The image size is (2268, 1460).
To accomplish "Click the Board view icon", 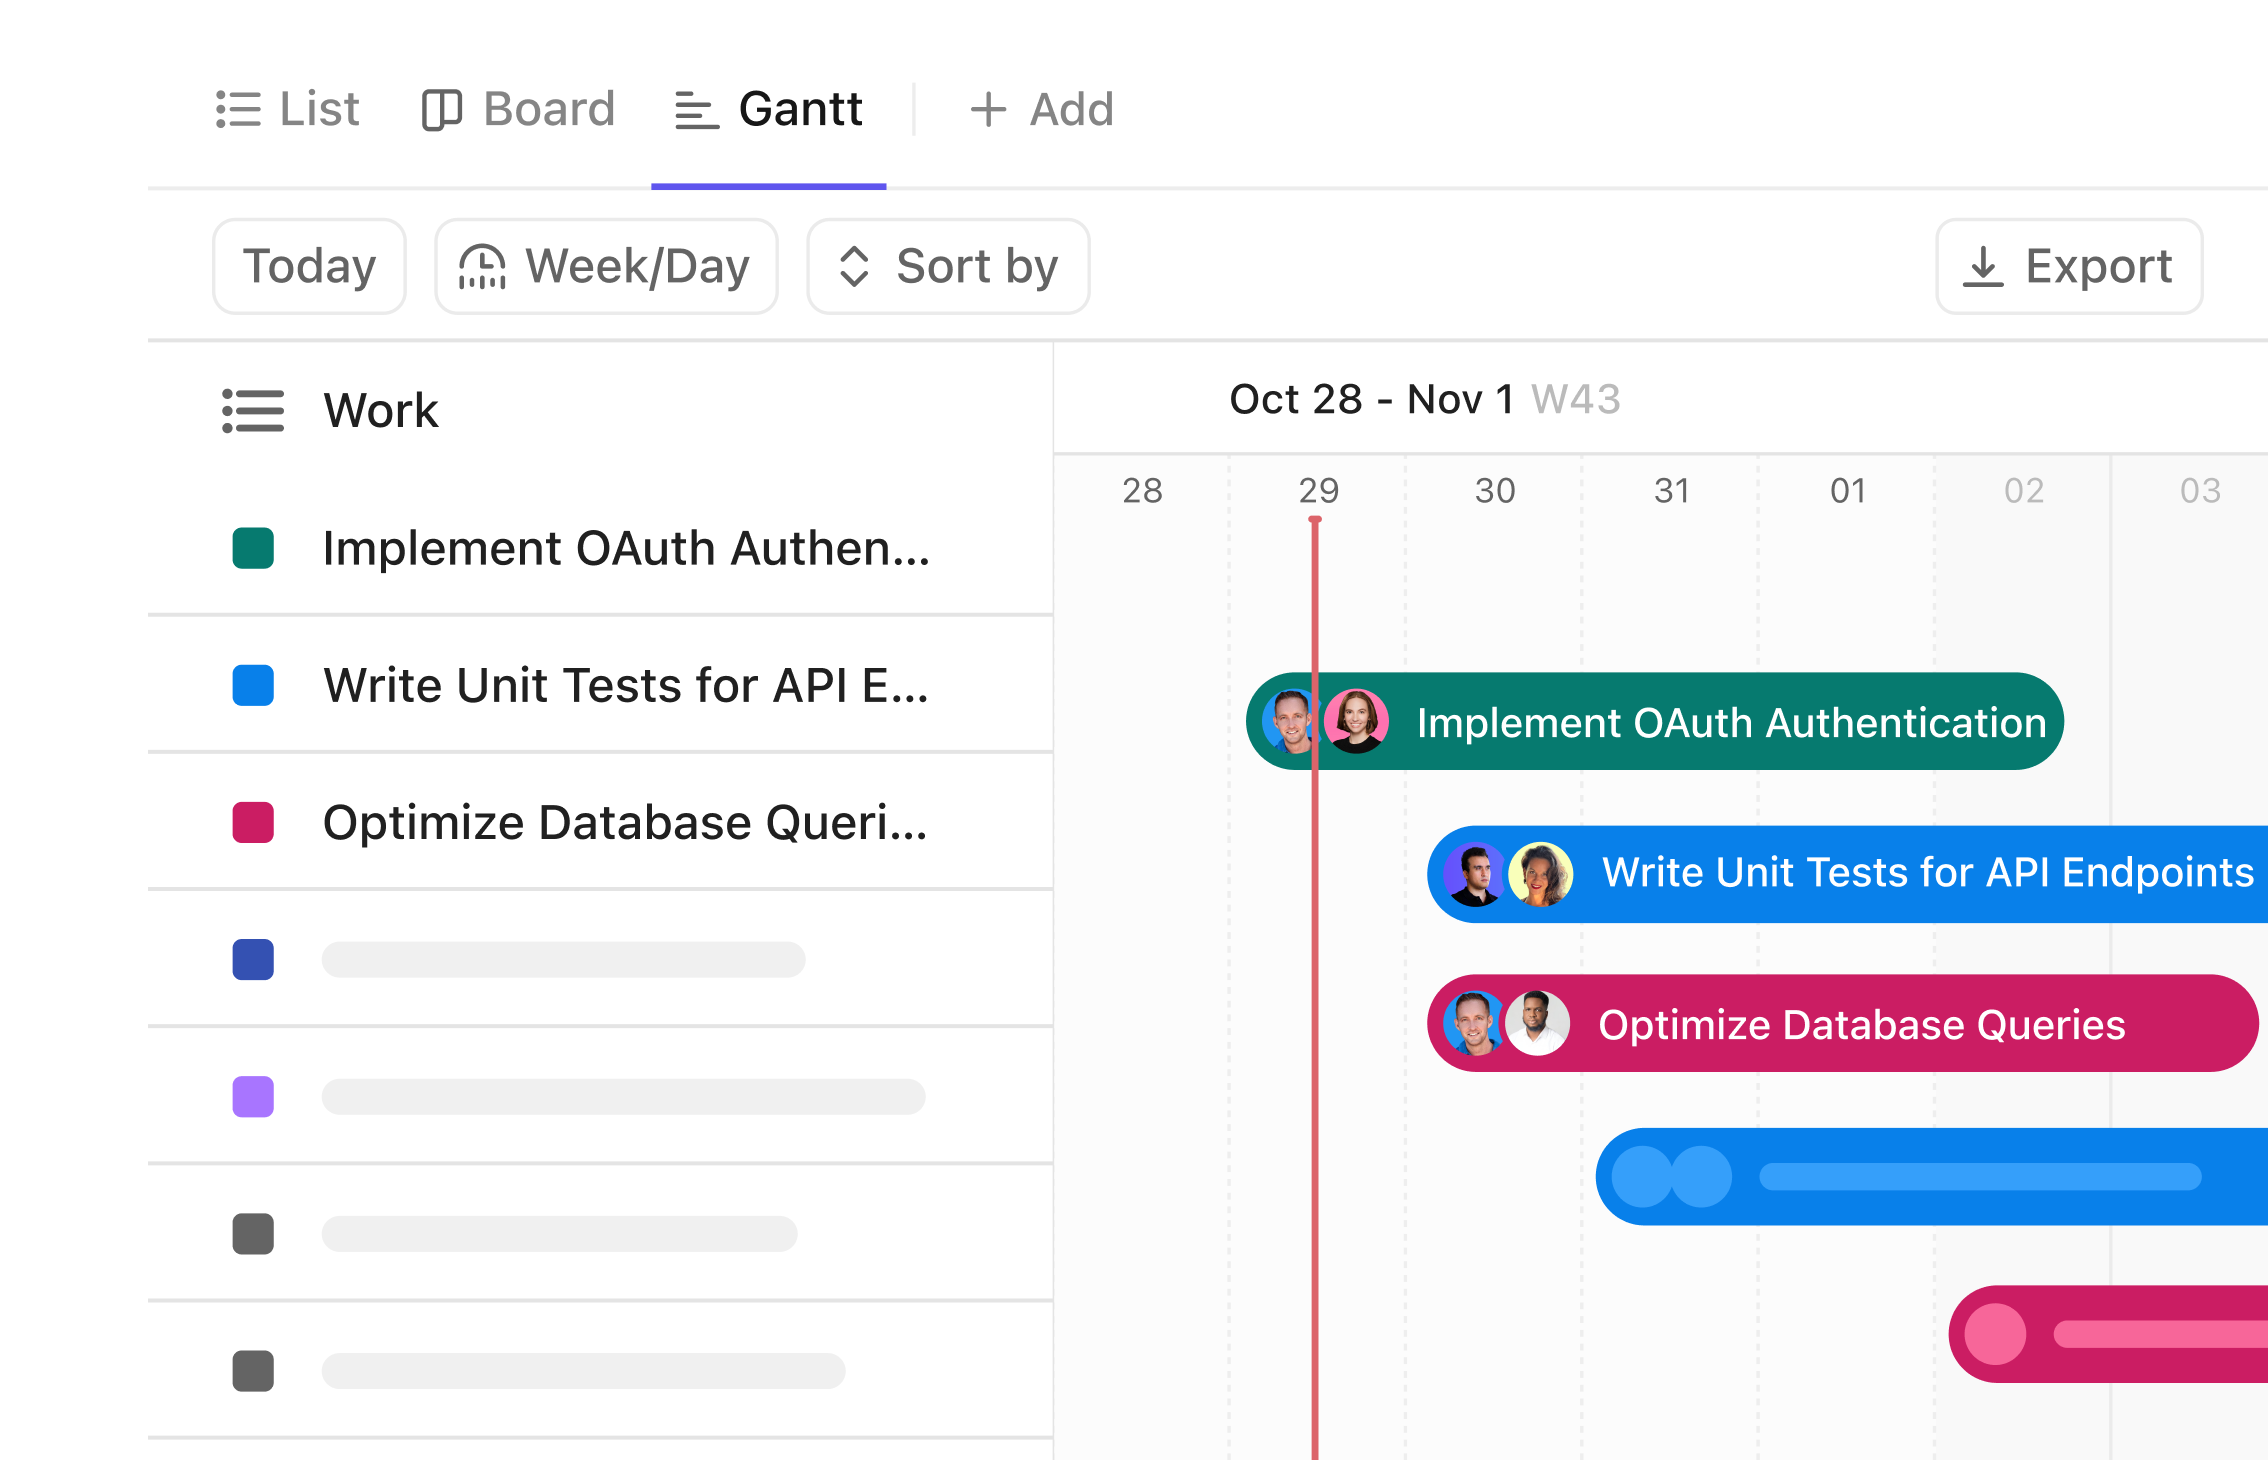I will [x=441, y=110].
